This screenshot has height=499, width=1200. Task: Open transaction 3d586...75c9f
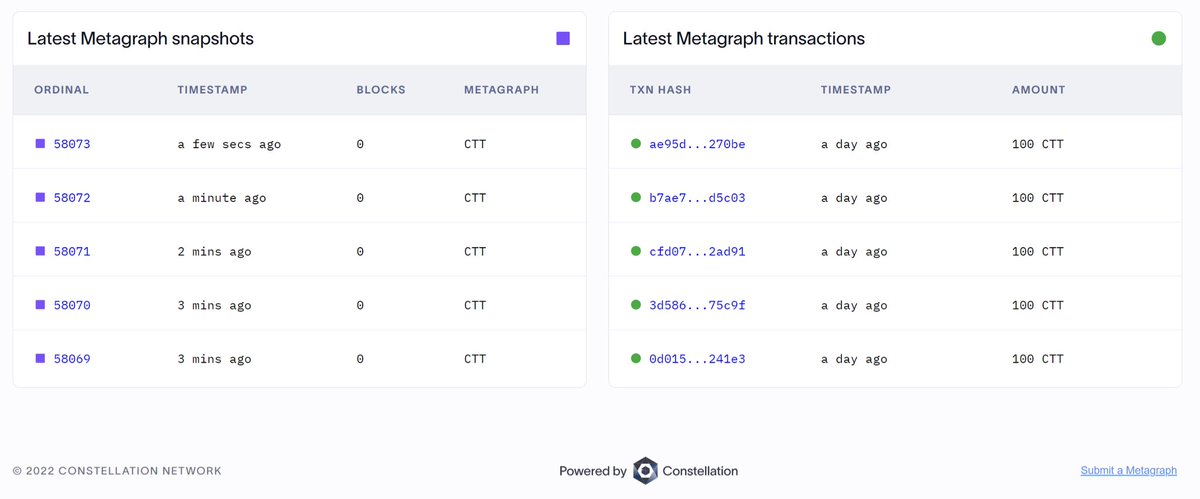697,305
